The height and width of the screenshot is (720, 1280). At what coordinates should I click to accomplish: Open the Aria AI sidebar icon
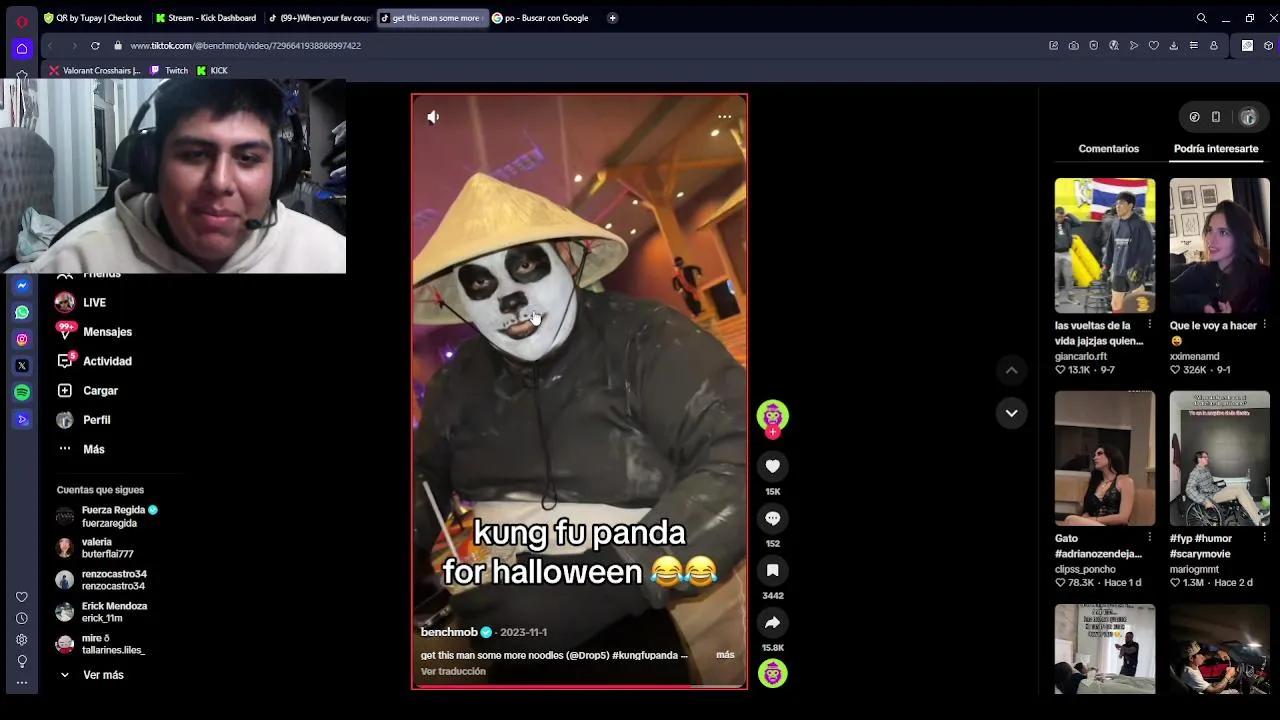(x=22, y=420)
